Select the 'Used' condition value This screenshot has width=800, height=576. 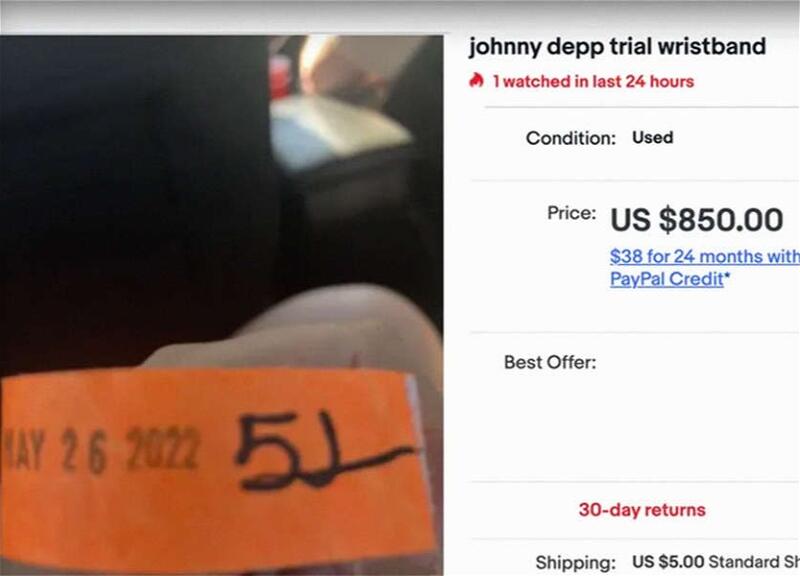(653, 137)
